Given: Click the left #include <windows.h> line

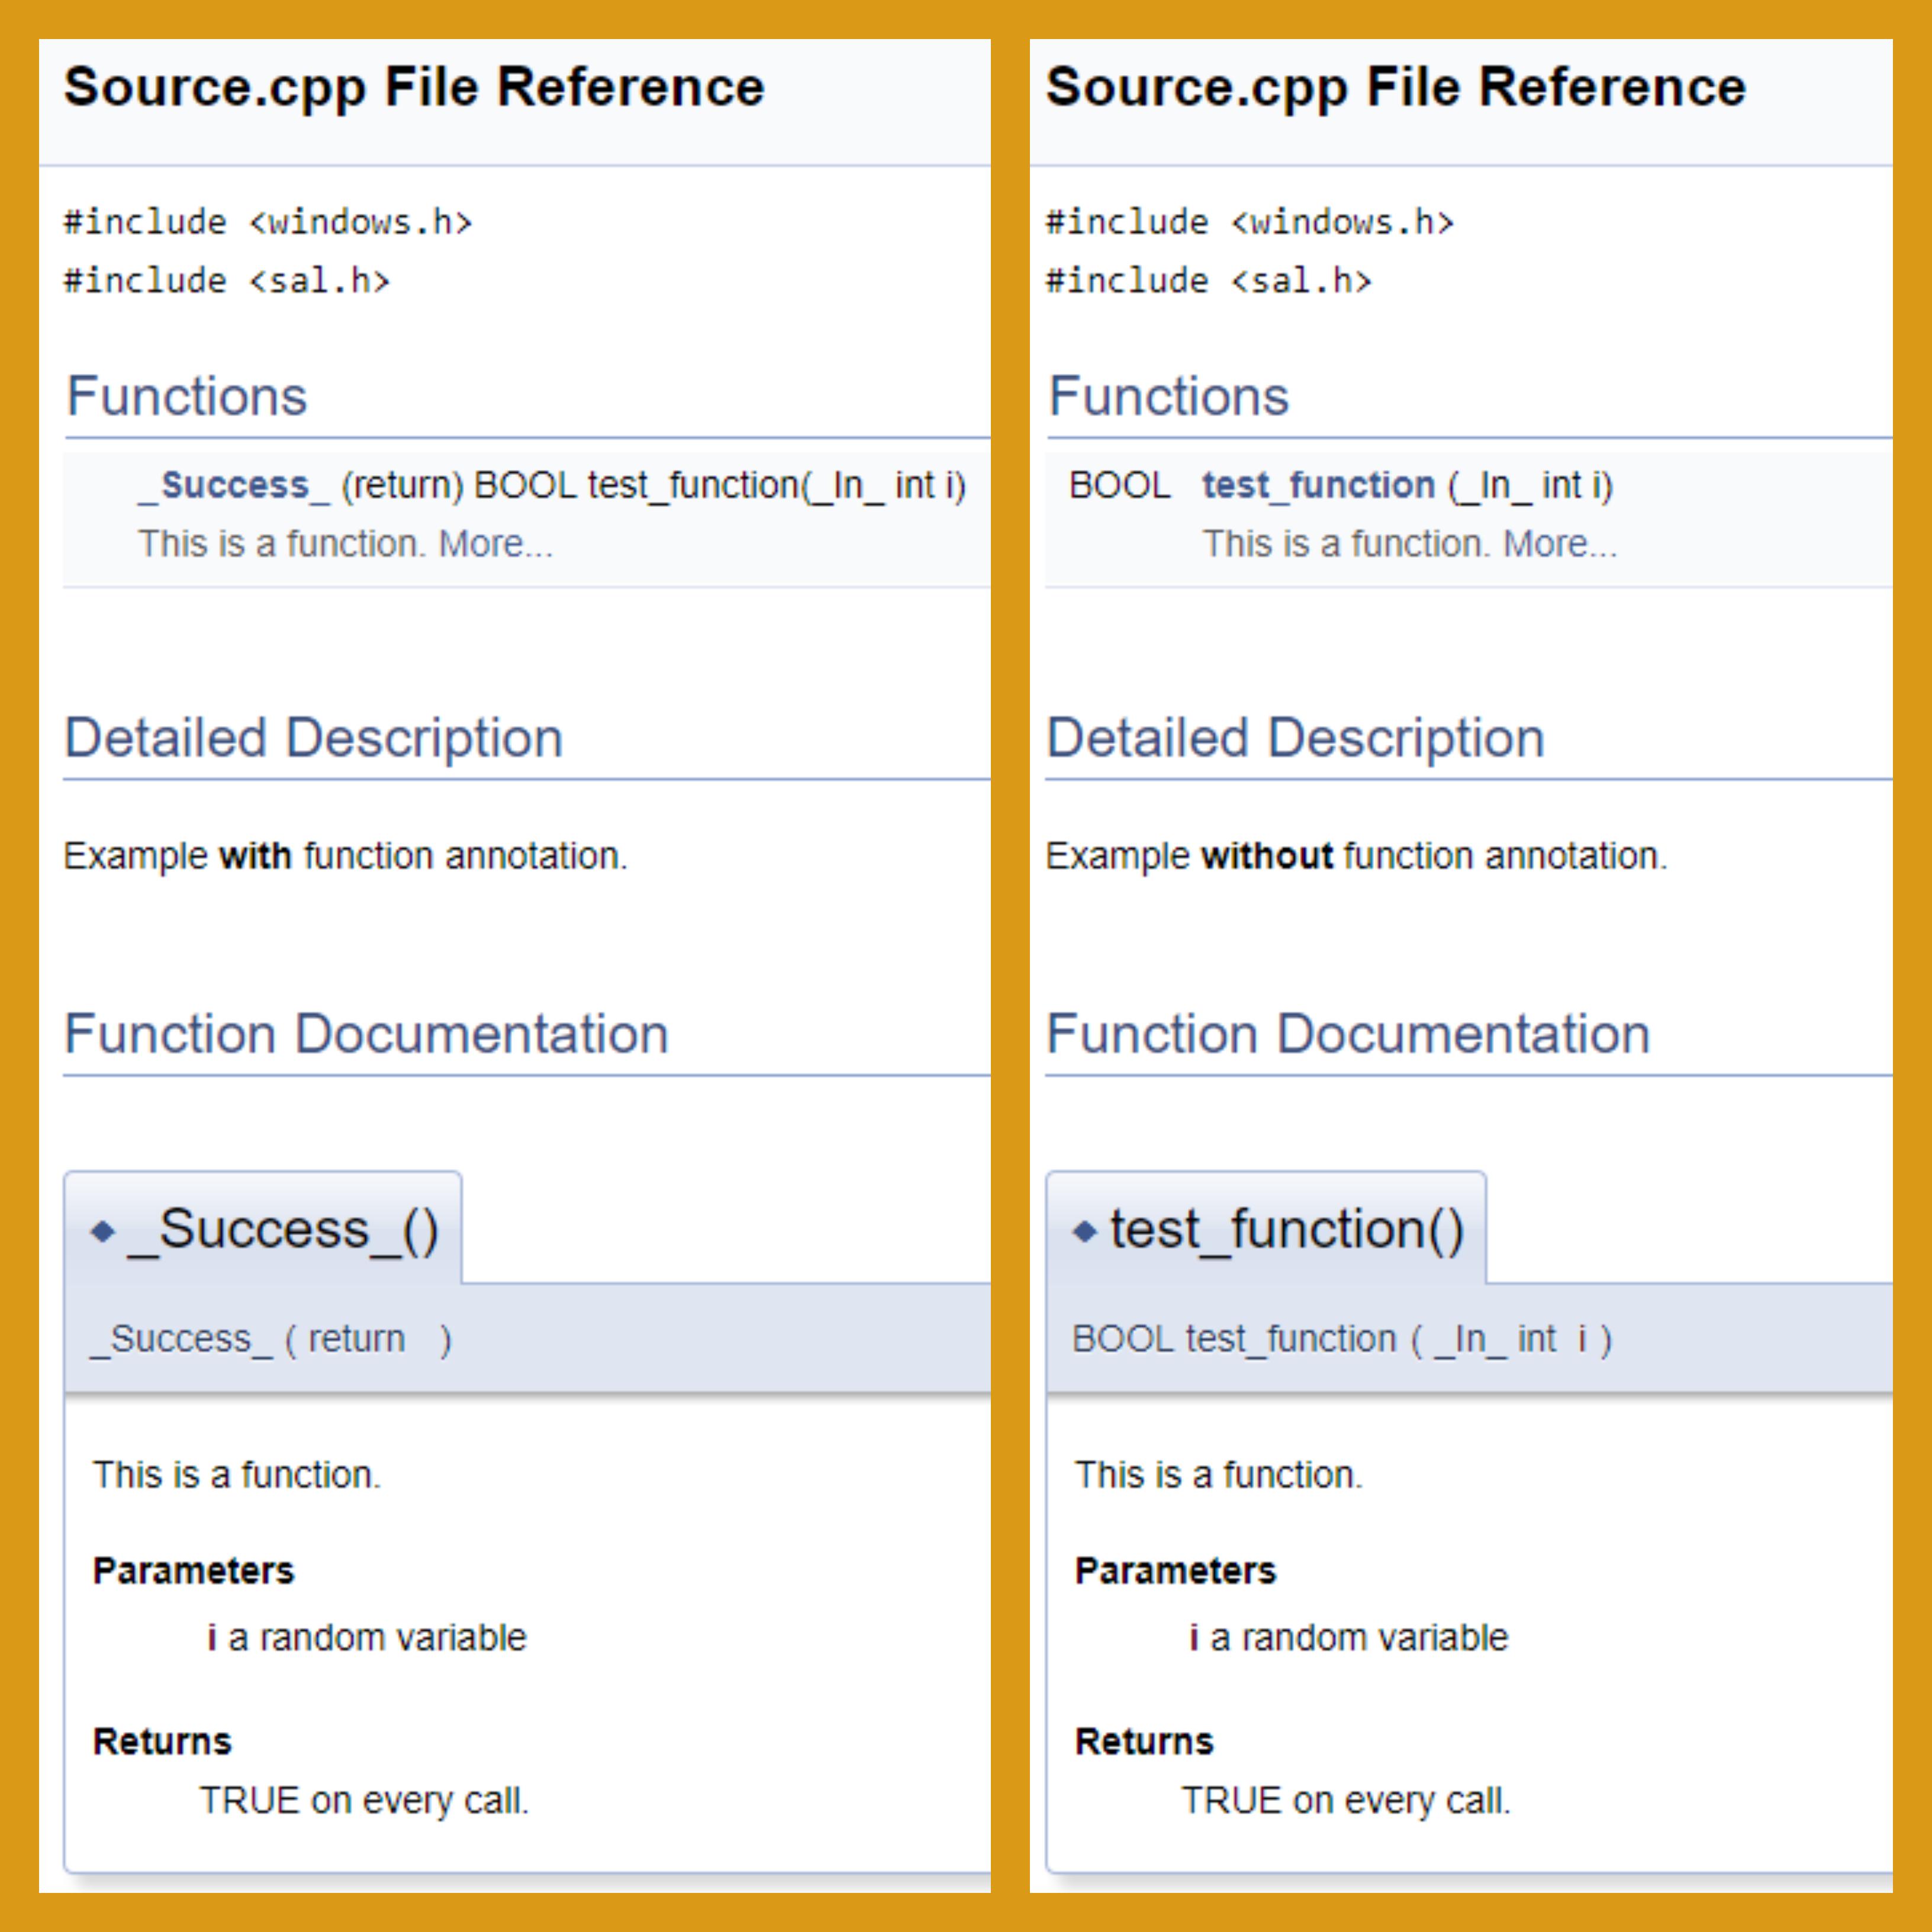Looking at the screenshot, I should pyautogui.click(x=268, y=222).
